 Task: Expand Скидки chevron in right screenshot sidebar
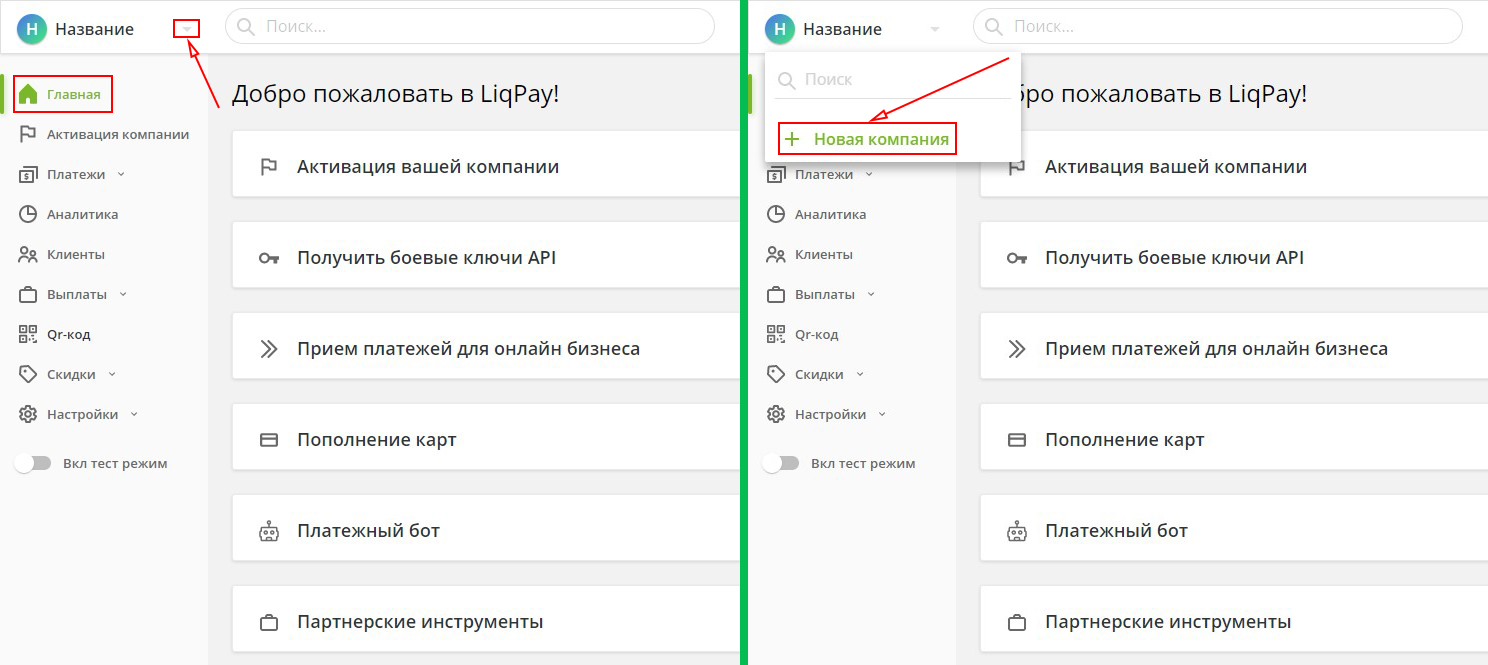(x=860, y=374)
